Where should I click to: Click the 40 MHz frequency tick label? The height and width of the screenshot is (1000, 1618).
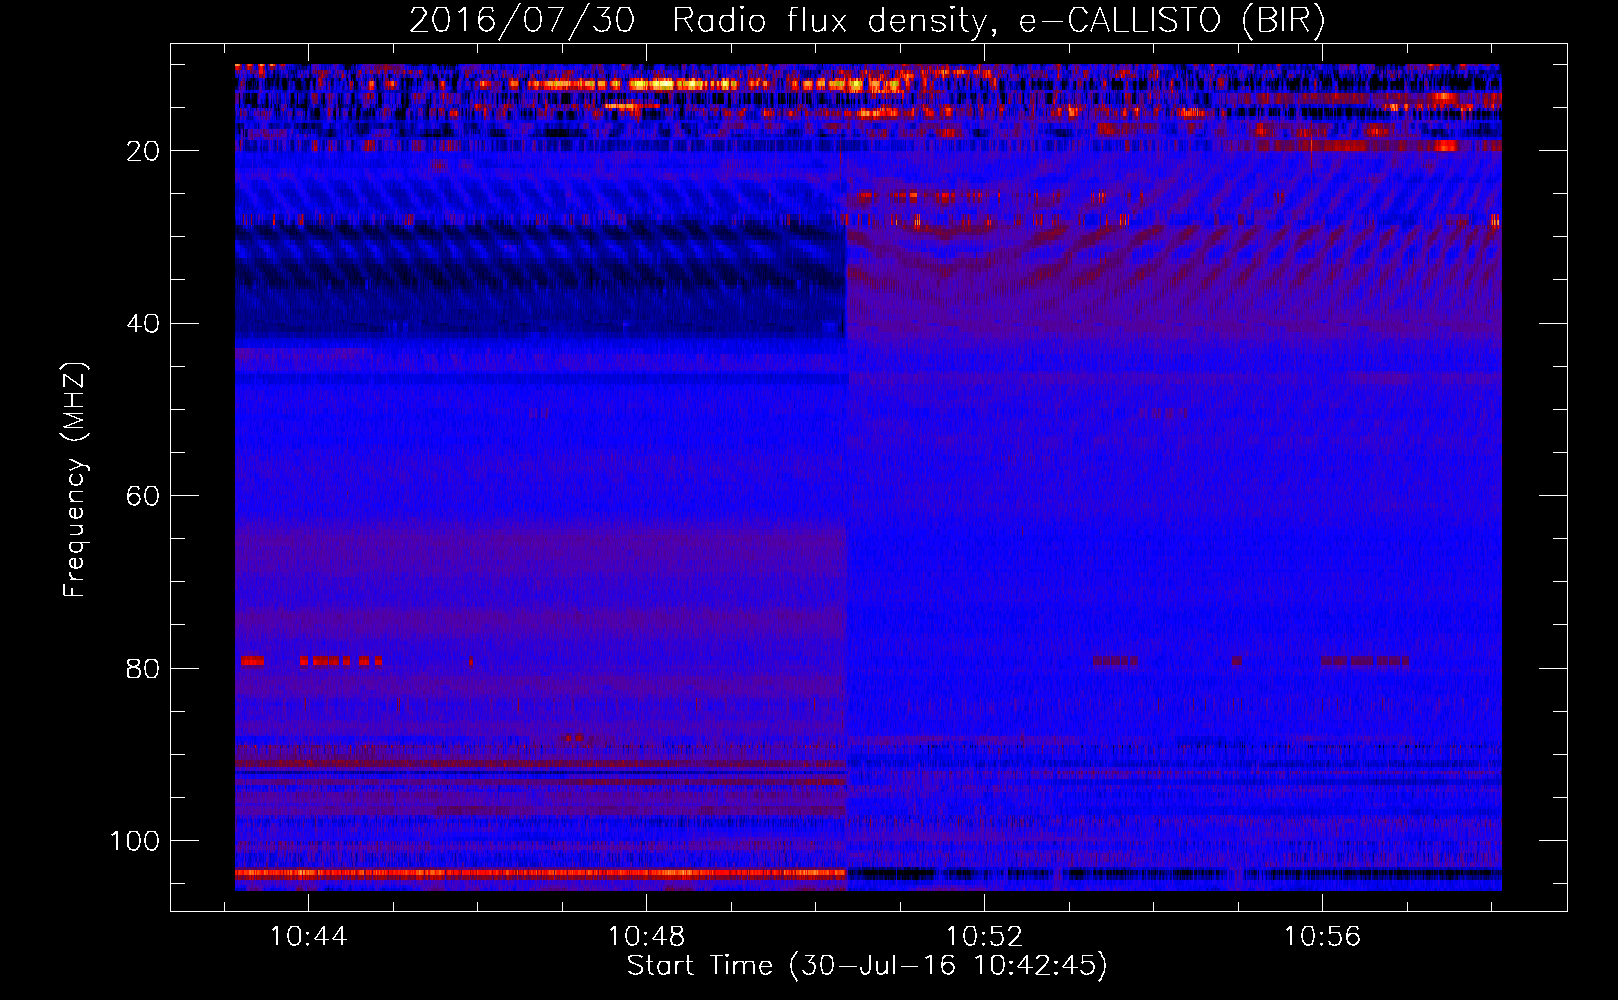143,324
